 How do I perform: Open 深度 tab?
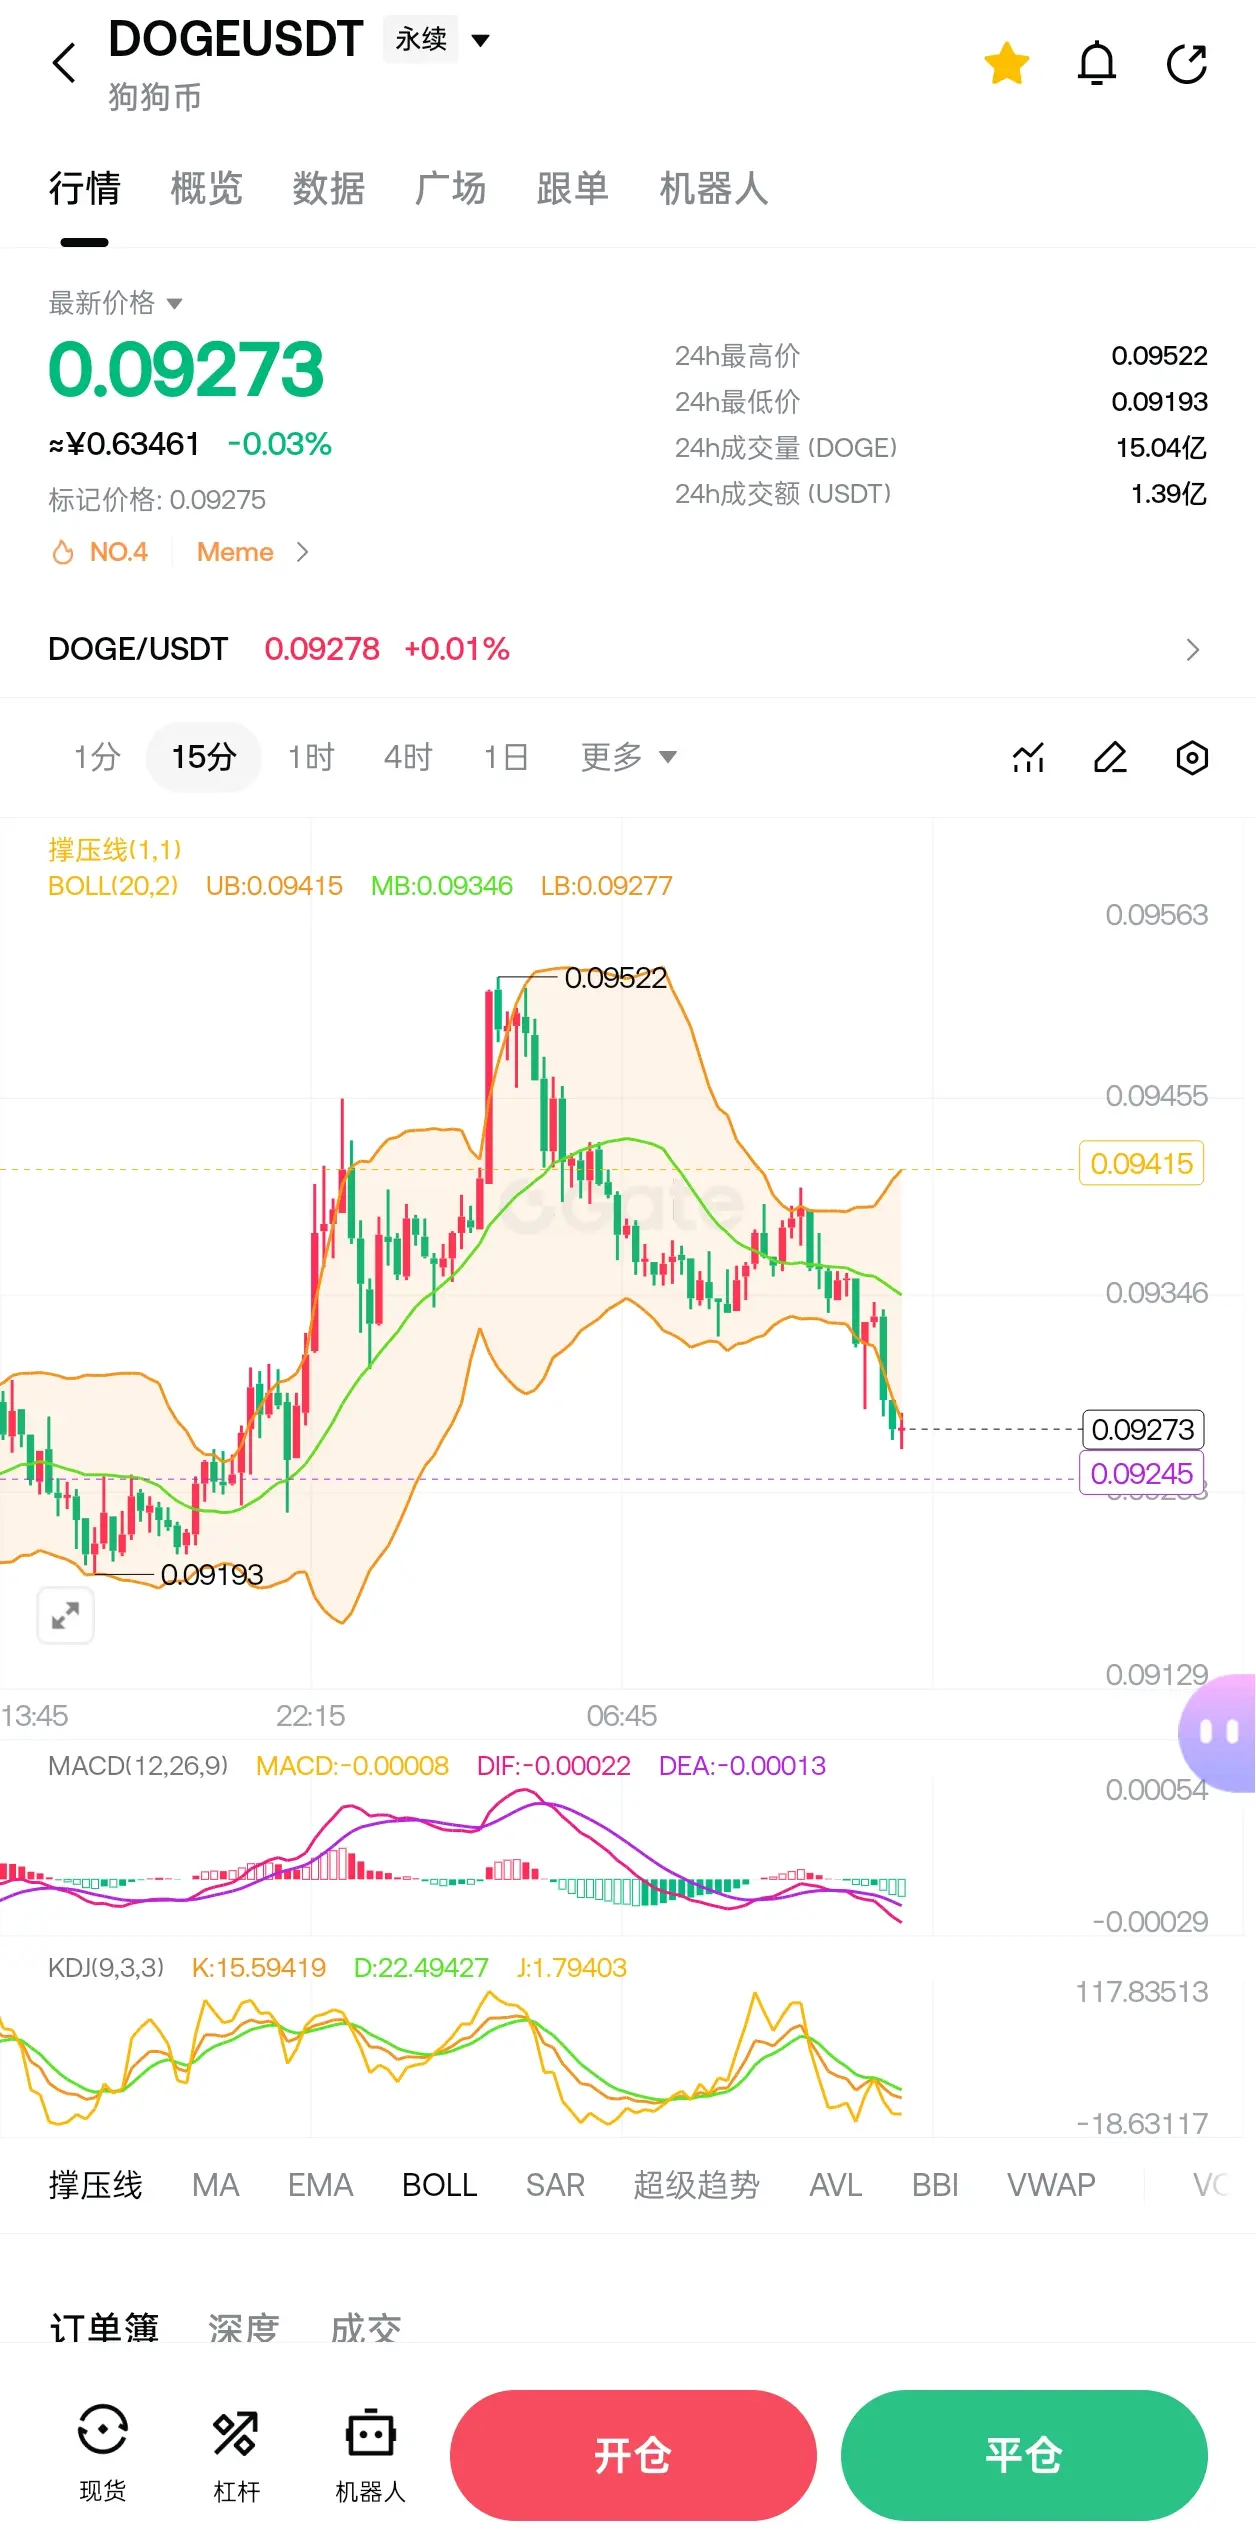[244, 2326]
